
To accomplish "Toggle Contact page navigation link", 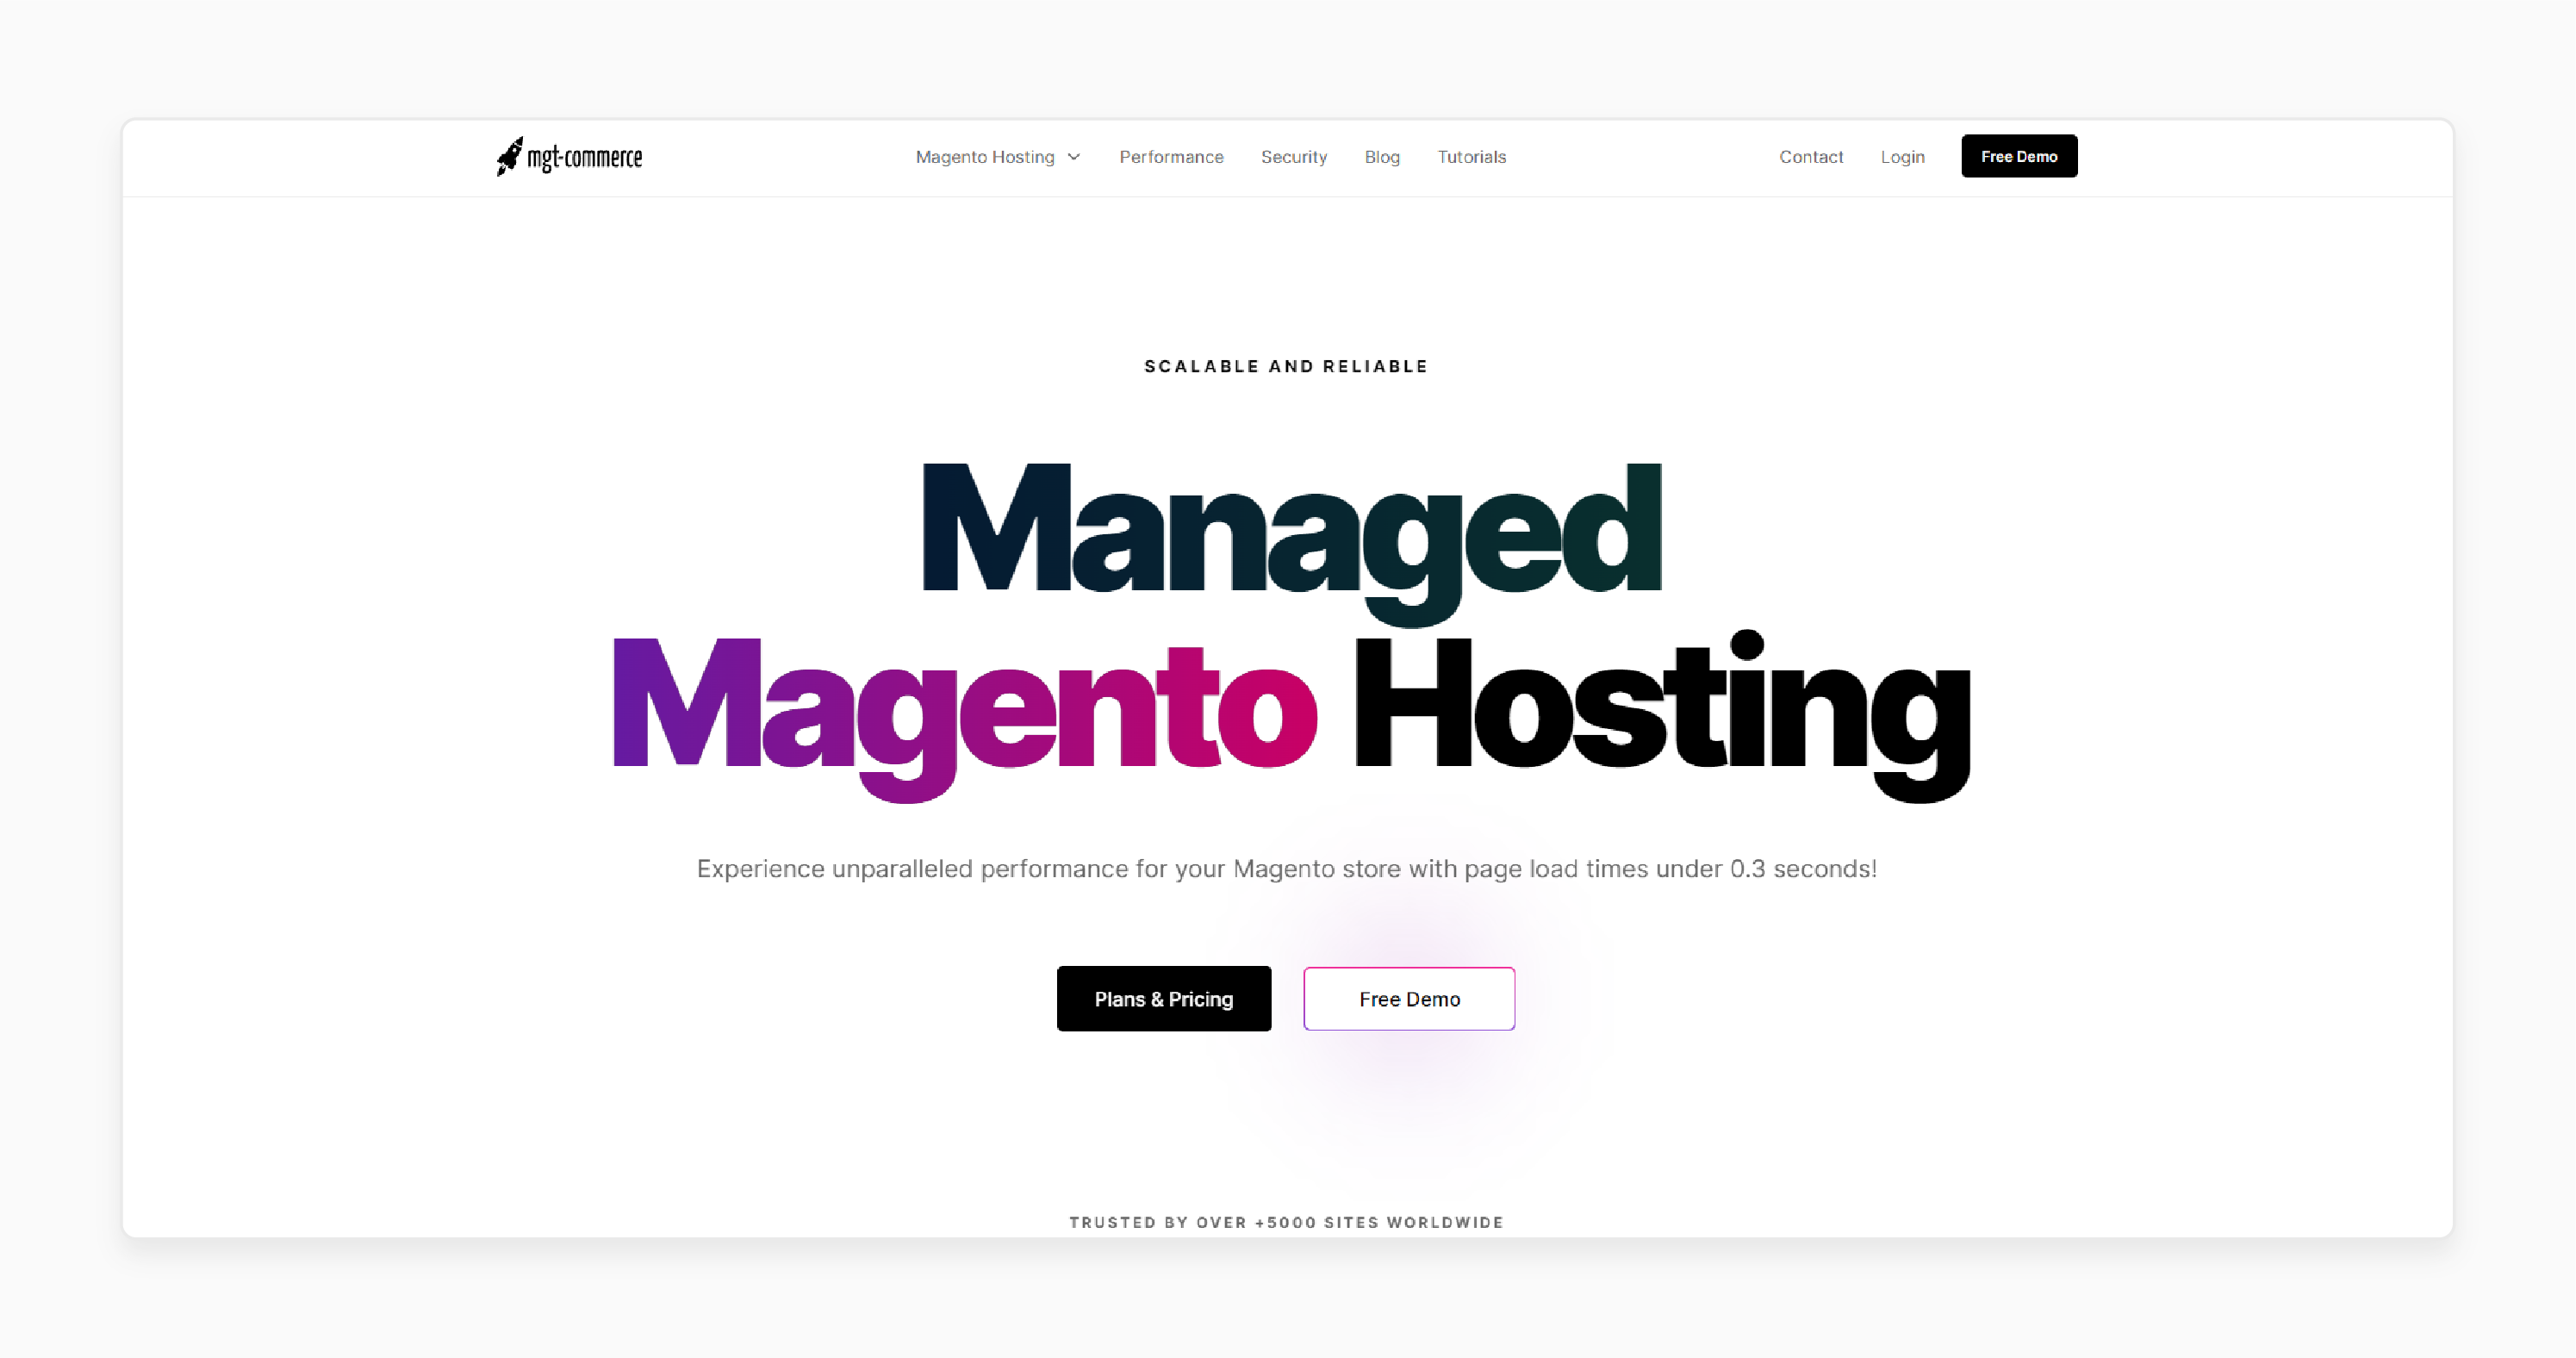I will (x=1811, y=157).
